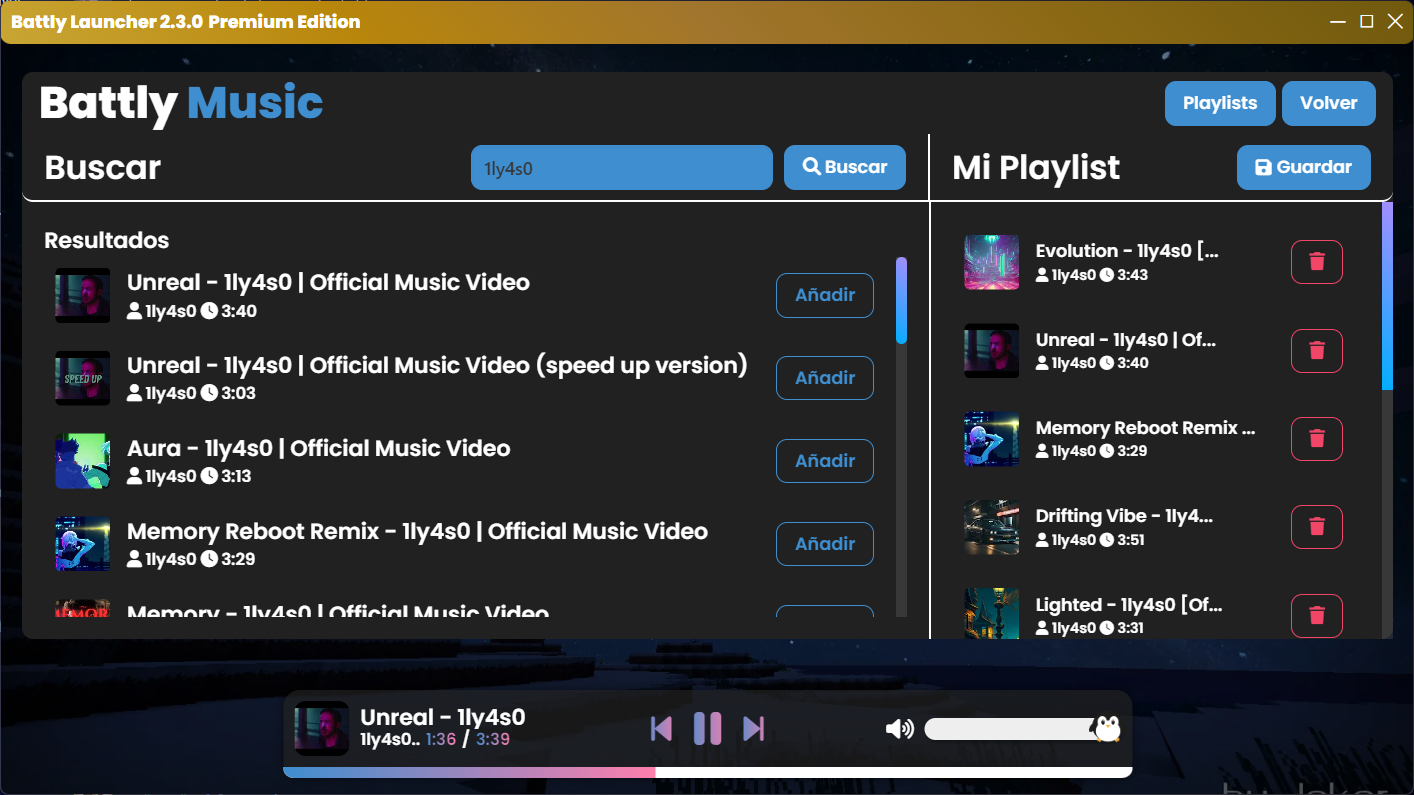Go back with the Volver button
Image resolution: width=1414 pixels, height=795 pixels.
1329,103
